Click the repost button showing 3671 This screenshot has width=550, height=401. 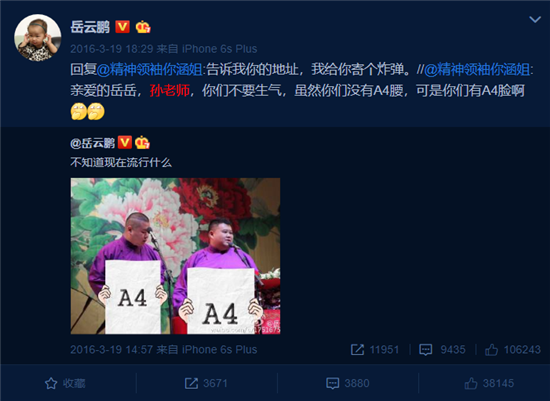206,383
